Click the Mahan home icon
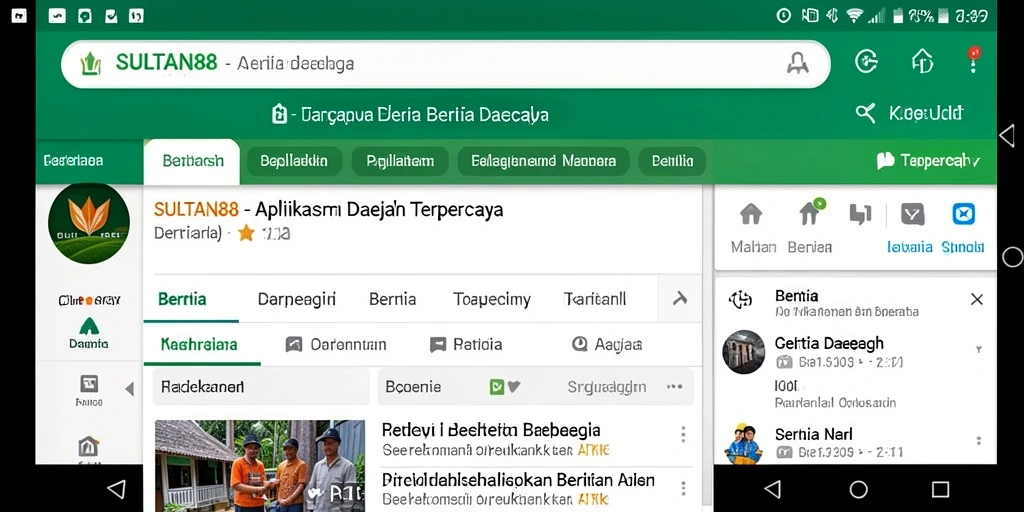Image resolution: width=1024 pixels, height=512 pixels. click(x=751, y=214)
